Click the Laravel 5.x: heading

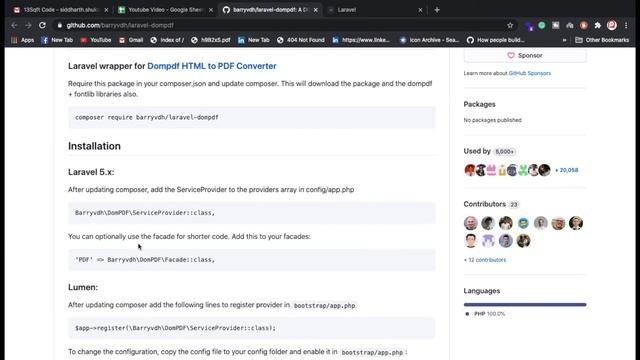click(91, 172)
